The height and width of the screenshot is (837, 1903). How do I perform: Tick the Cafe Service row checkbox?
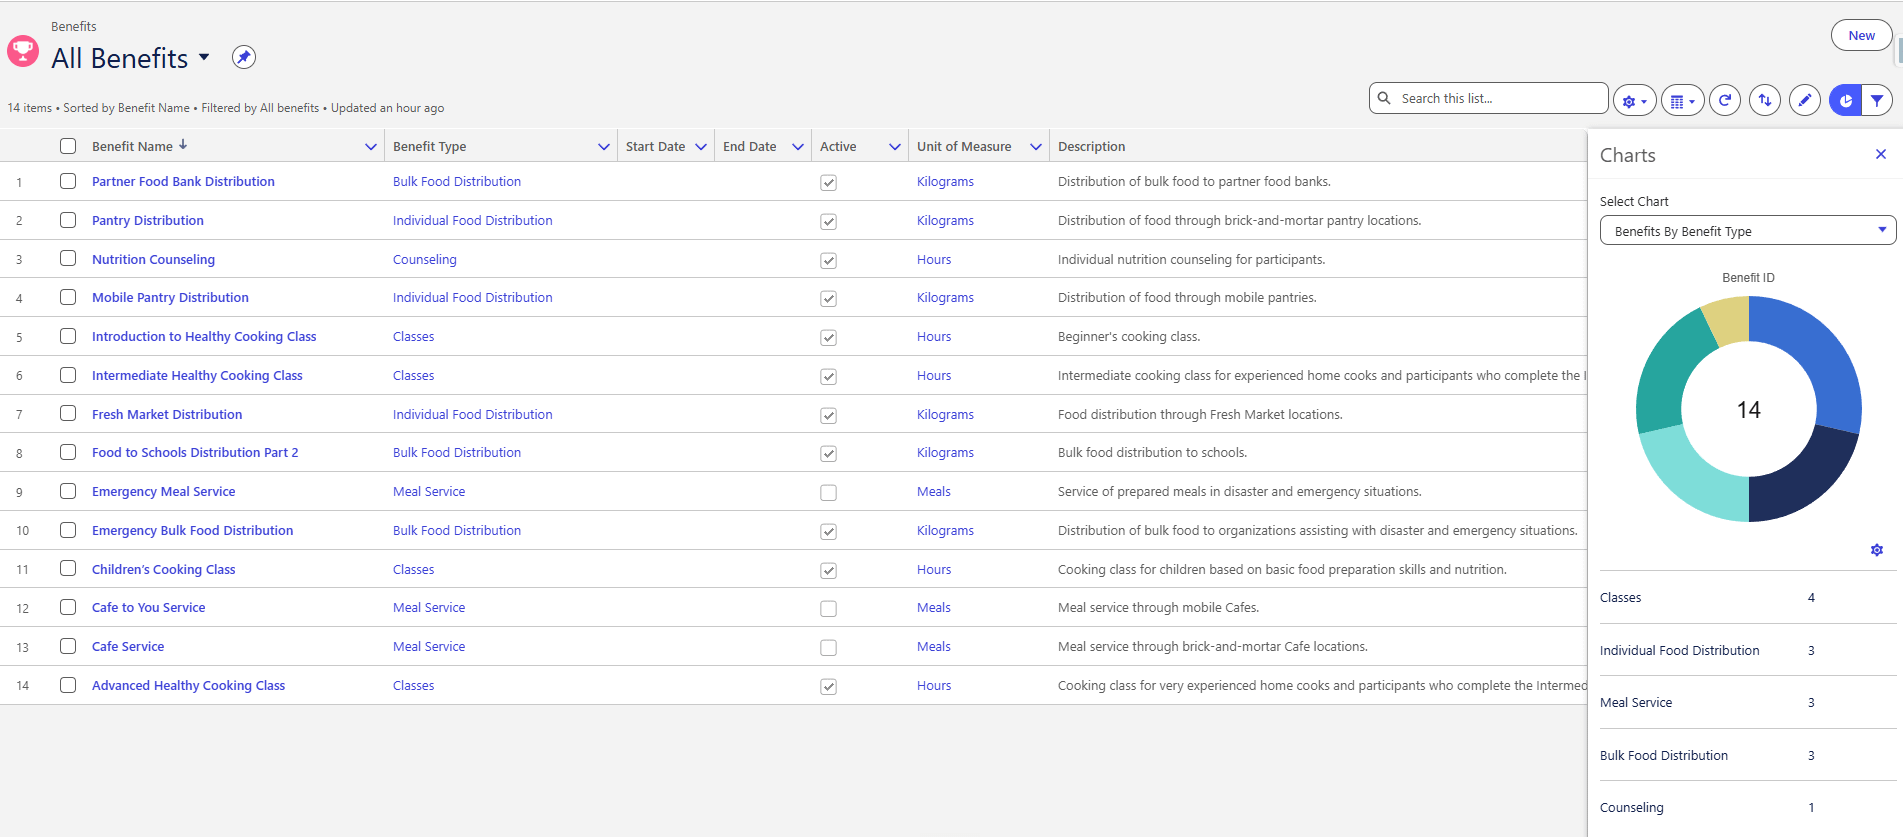tap(68, 646)
